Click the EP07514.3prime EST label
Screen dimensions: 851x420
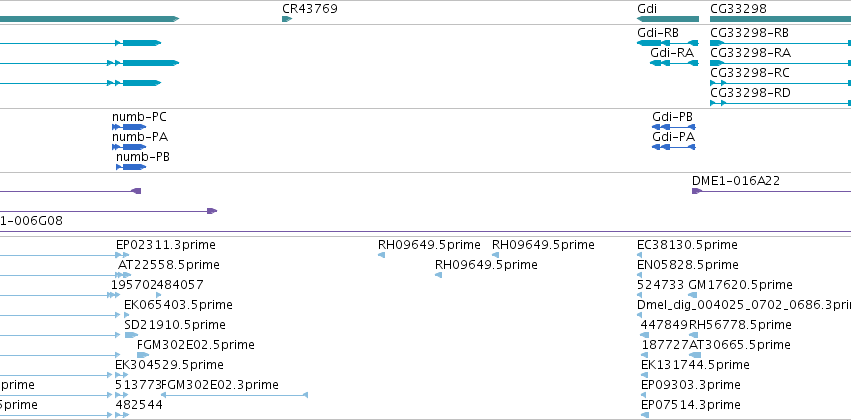690,405
